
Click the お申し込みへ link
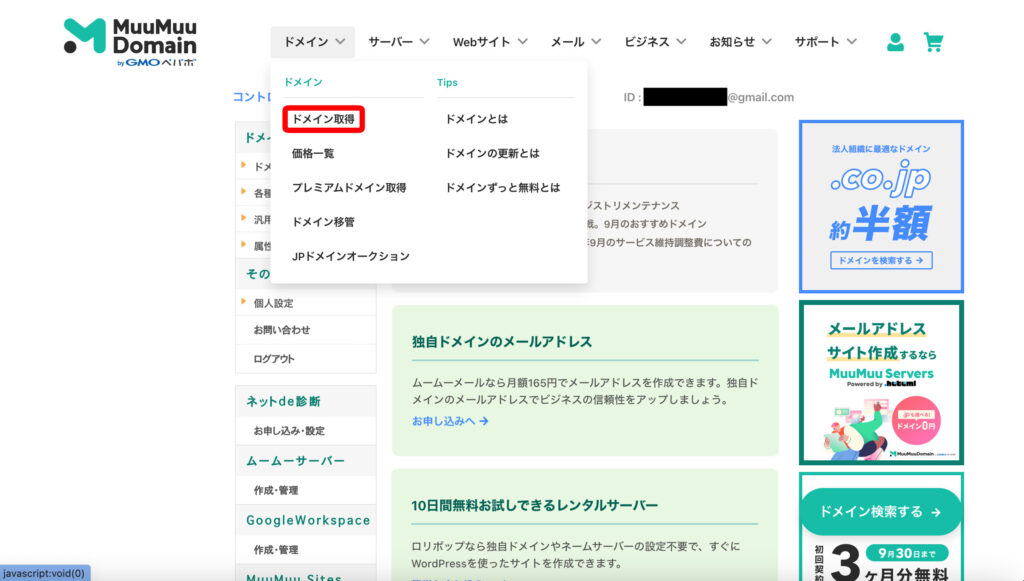[x=450, y=421]
